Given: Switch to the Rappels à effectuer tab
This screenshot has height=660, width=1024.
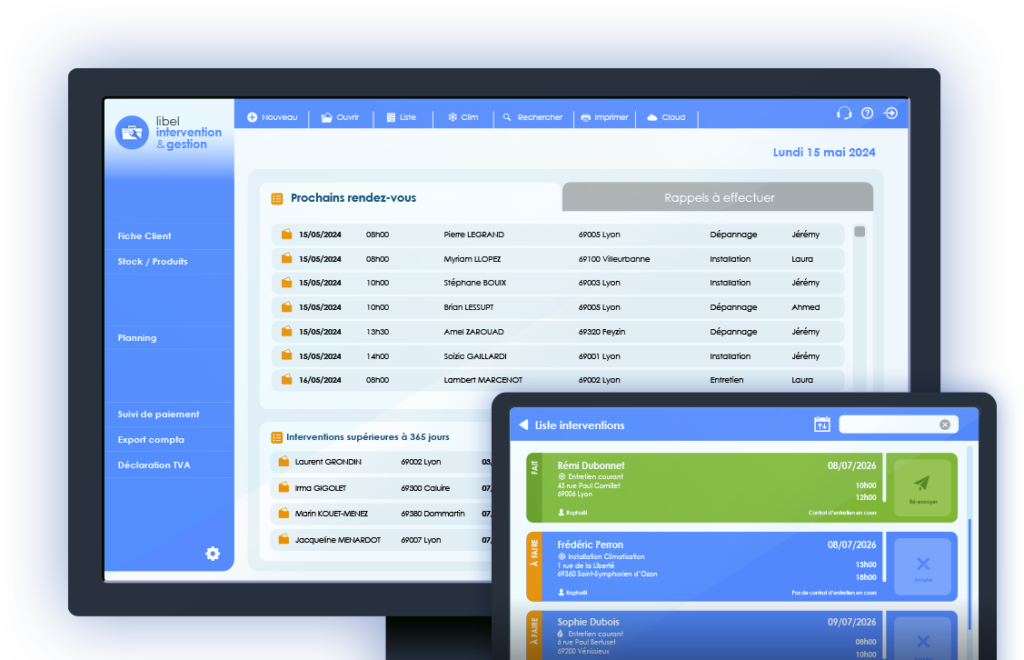Looking at the screenshot, I should pyautogui.click(x=718, y=197).
